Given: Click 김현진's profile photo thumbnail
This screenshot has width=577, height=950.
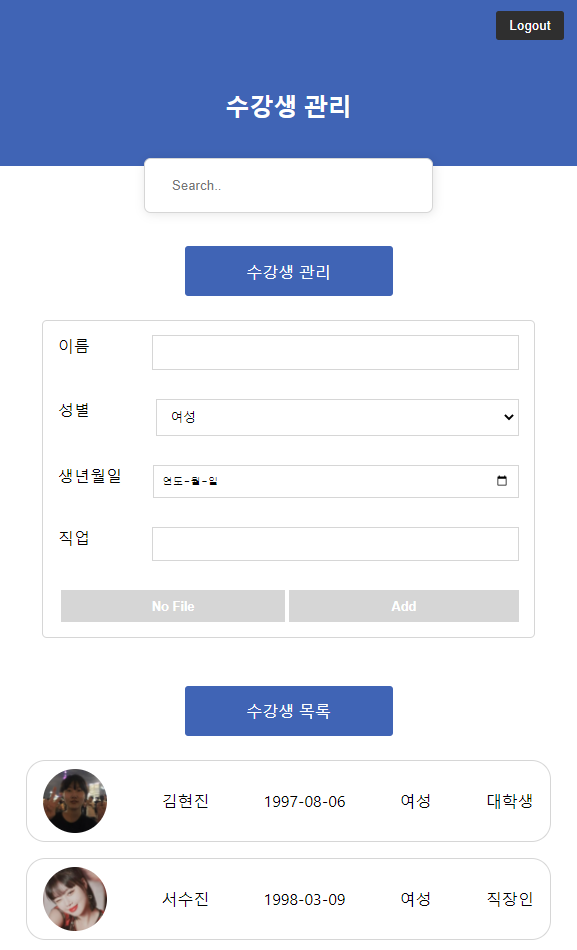Looking at the screenshot, I should 74,801.
